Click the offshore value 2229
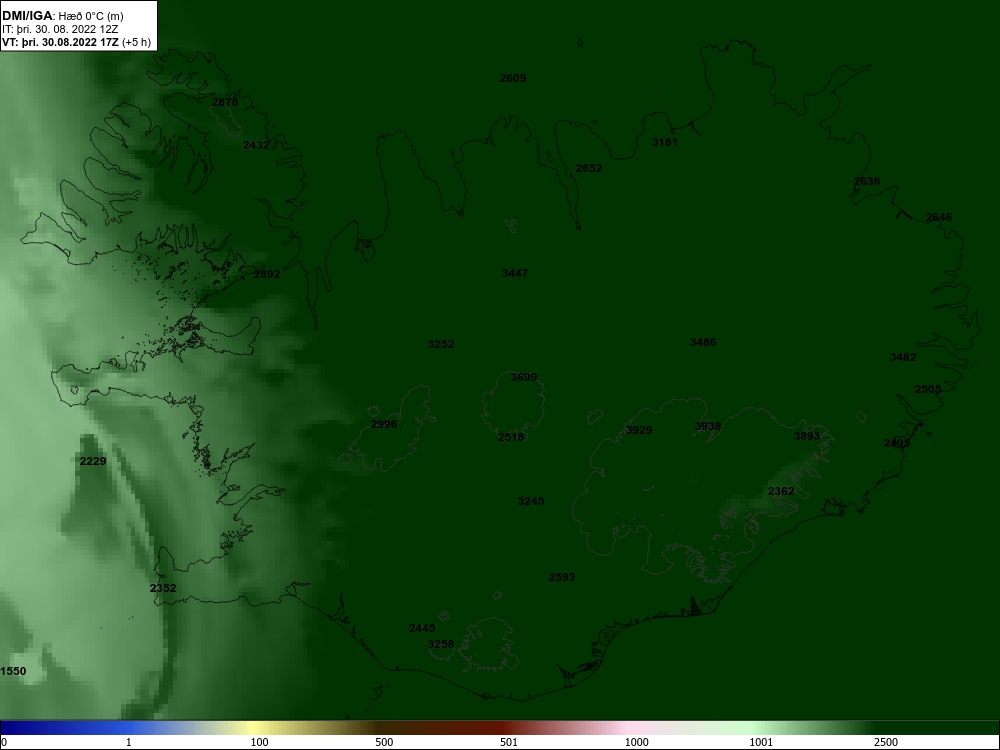1000x750 pixels. tap(93, 461)
